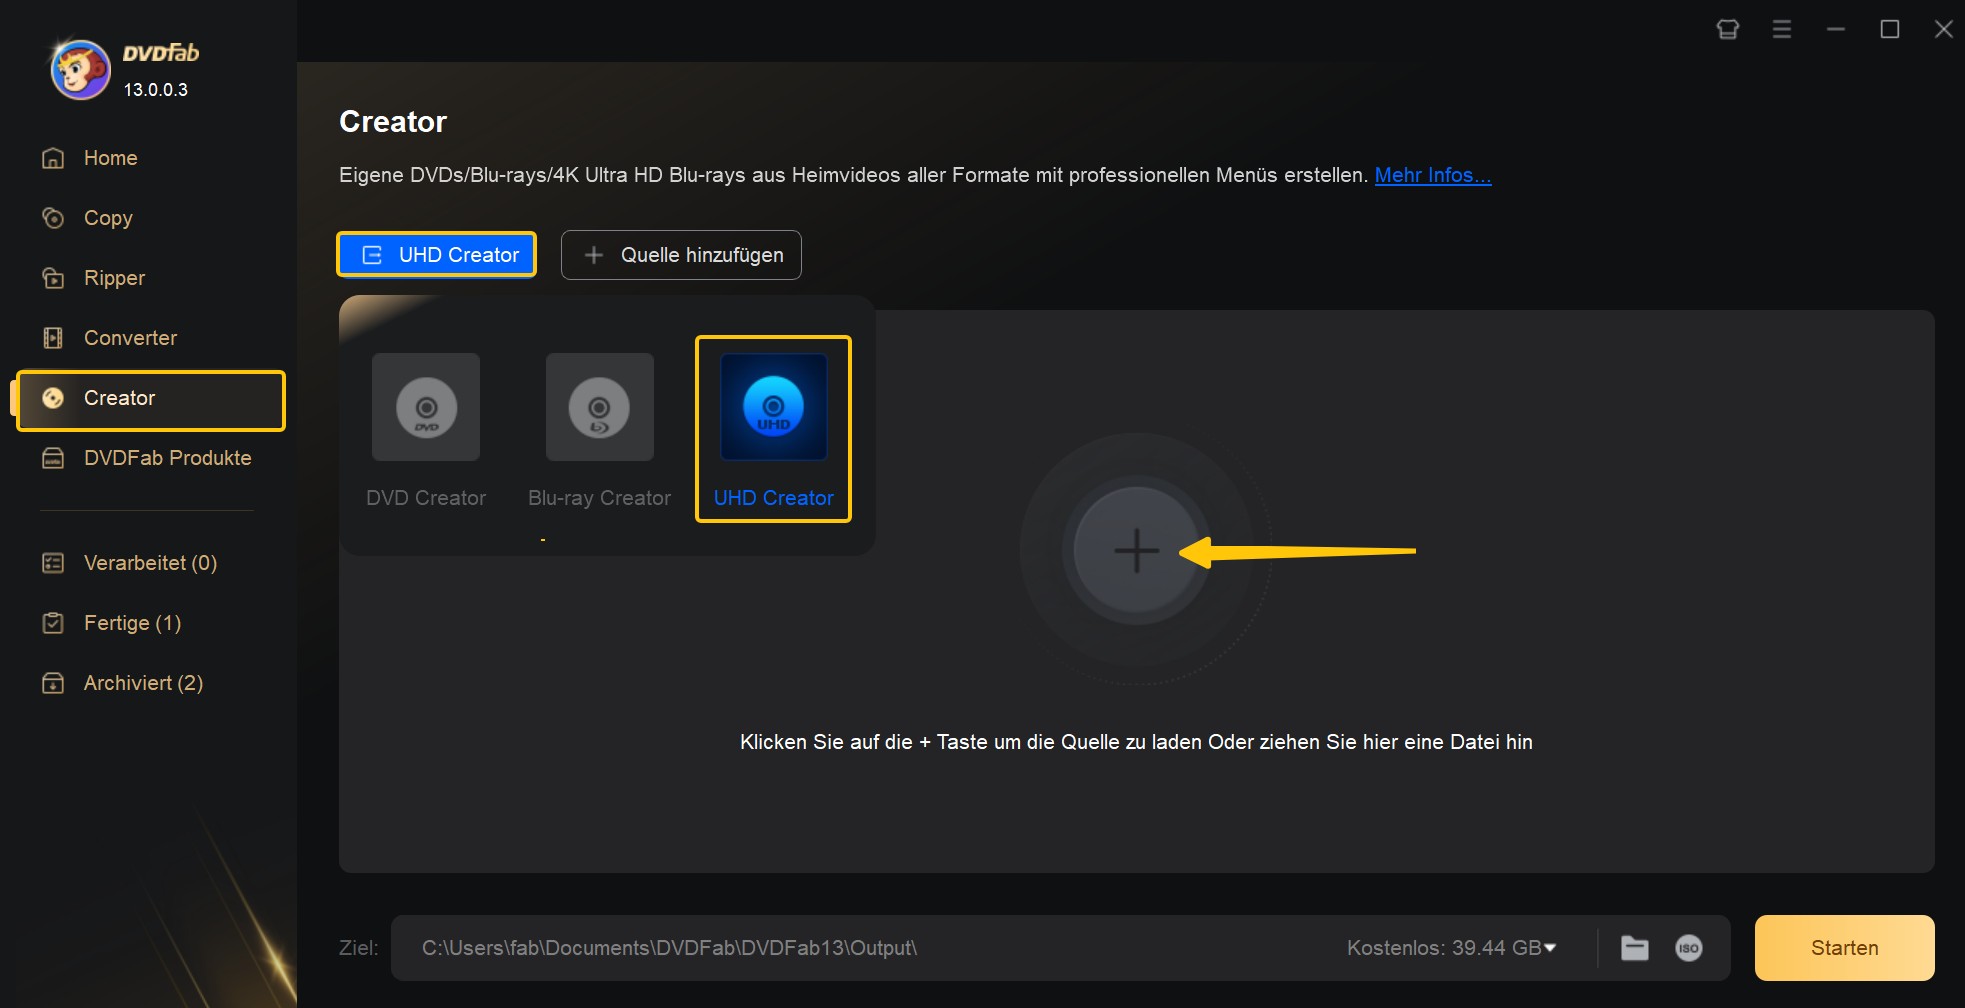Select ISO output icon
1965x1008 pixels.
point(1689,948)
